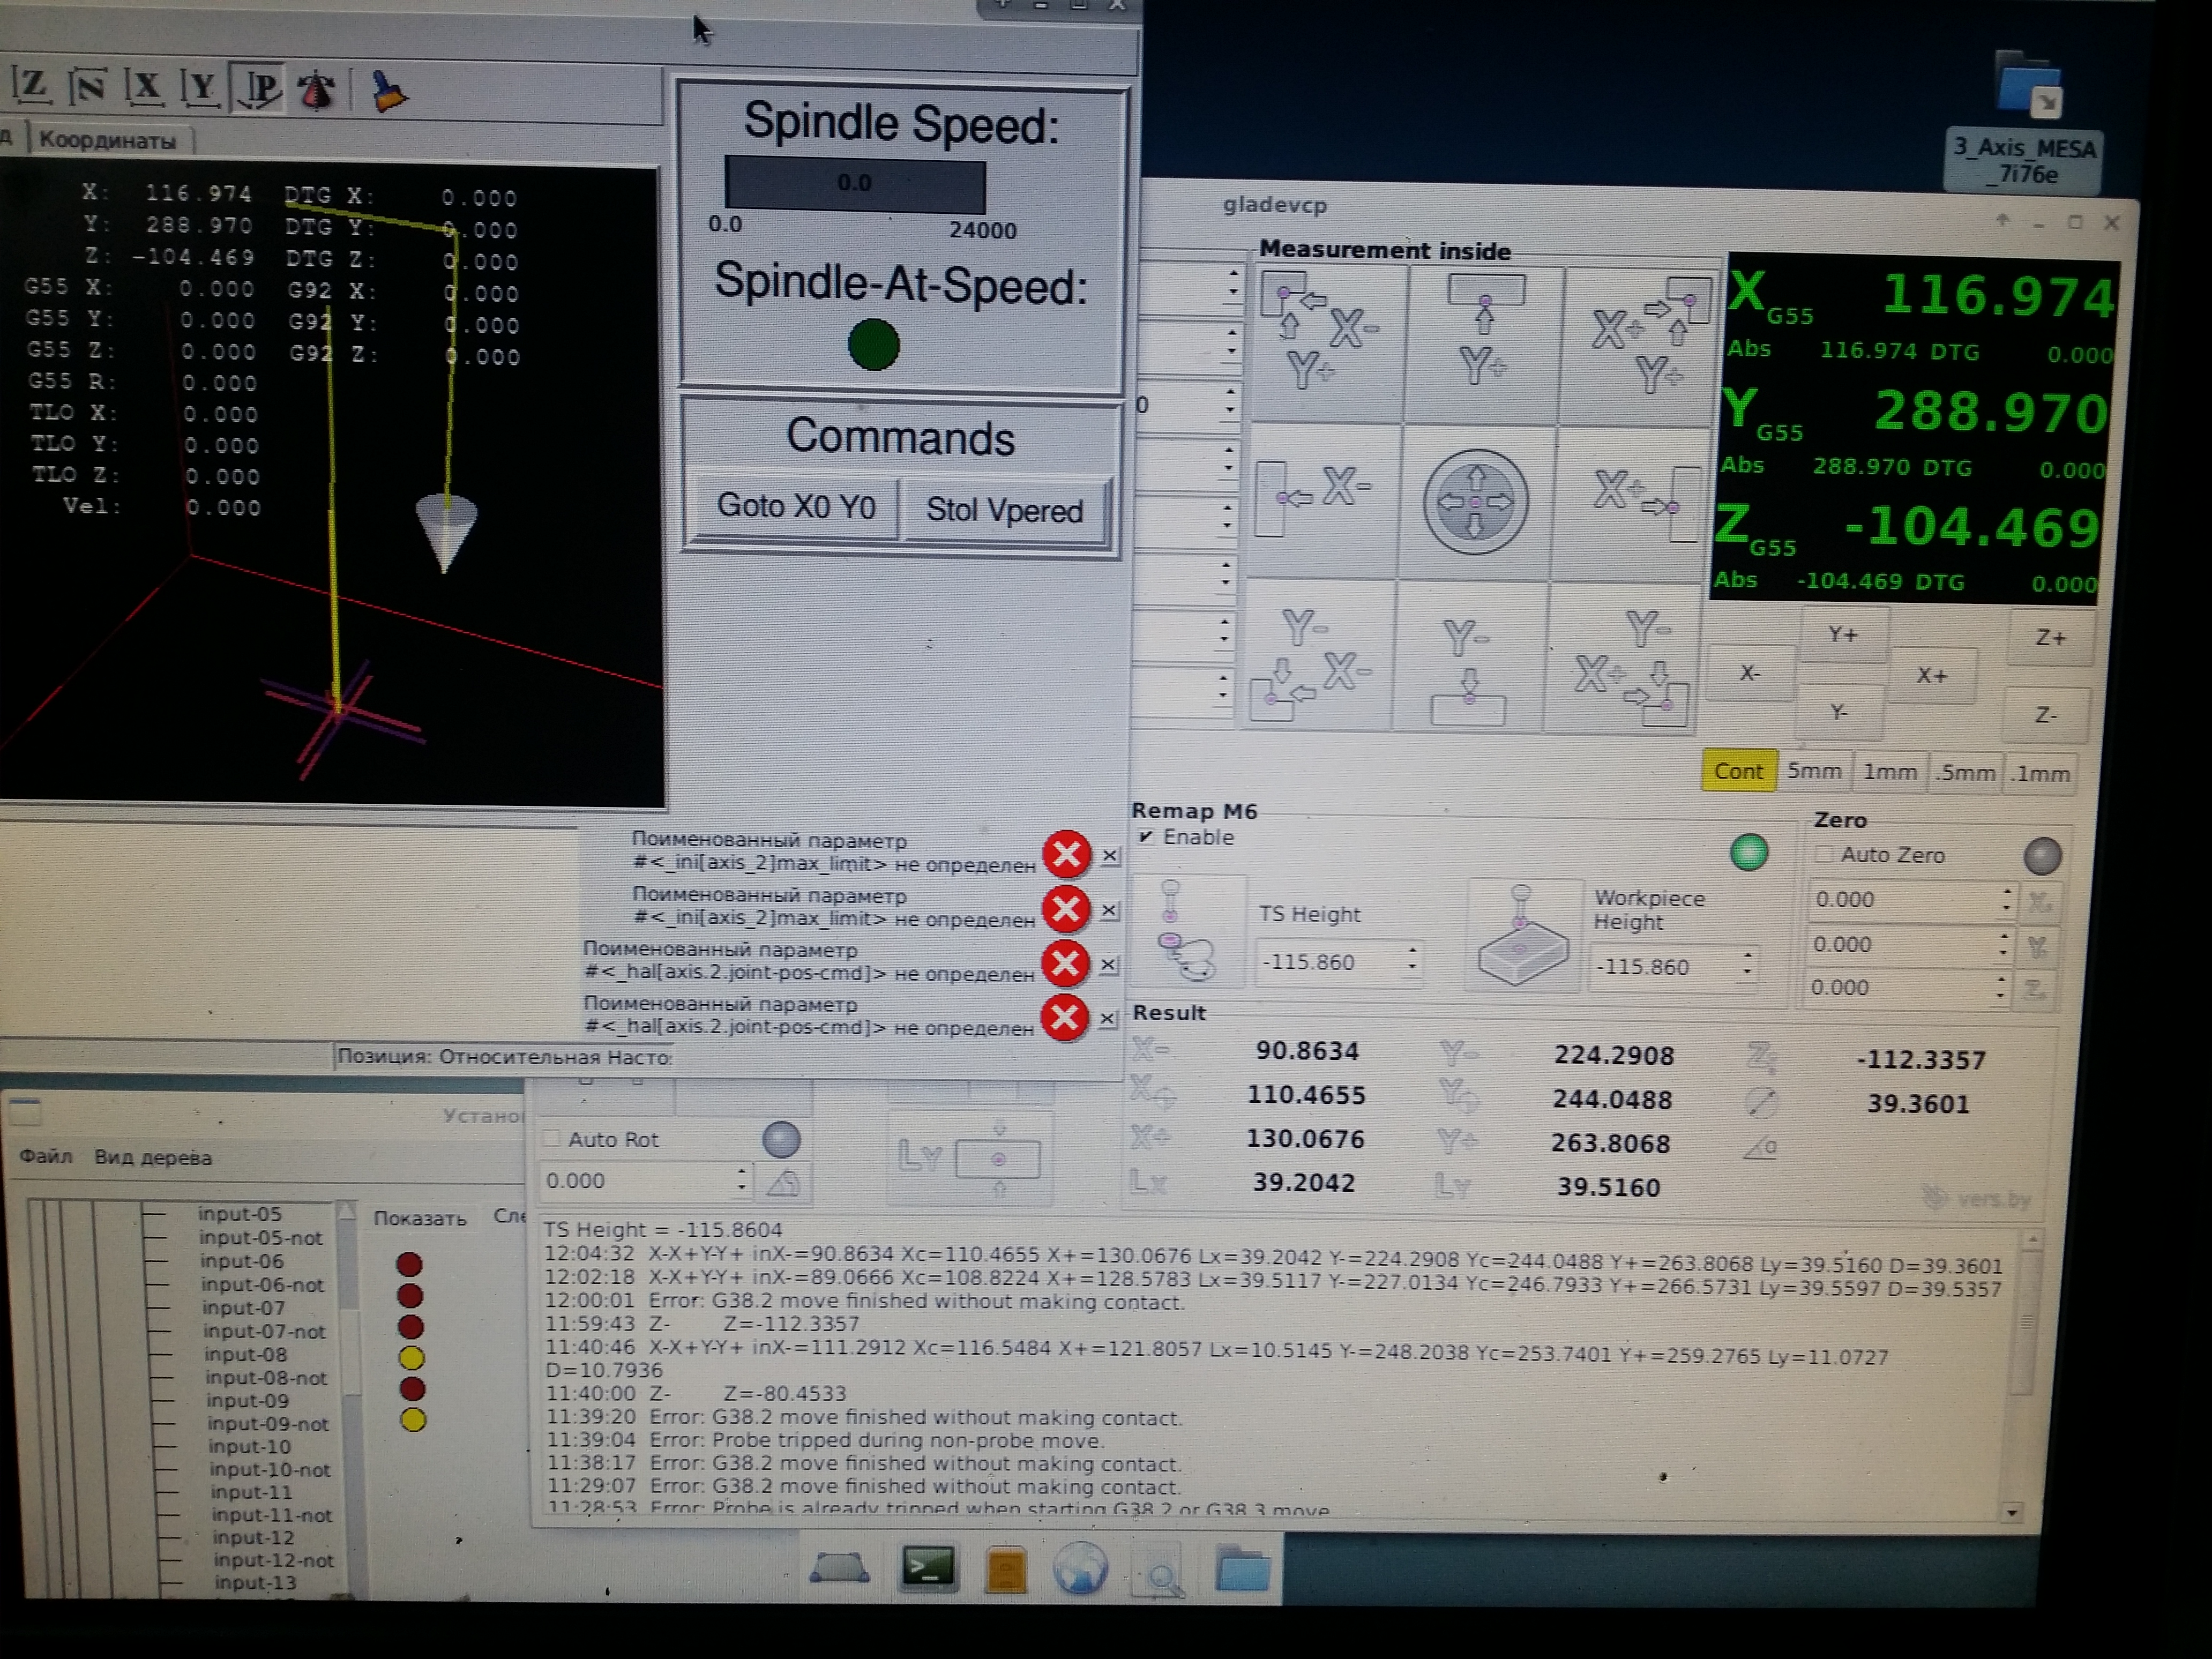
Task: Select the 1mm jog increment button
Action: [x=1889, y=772]
